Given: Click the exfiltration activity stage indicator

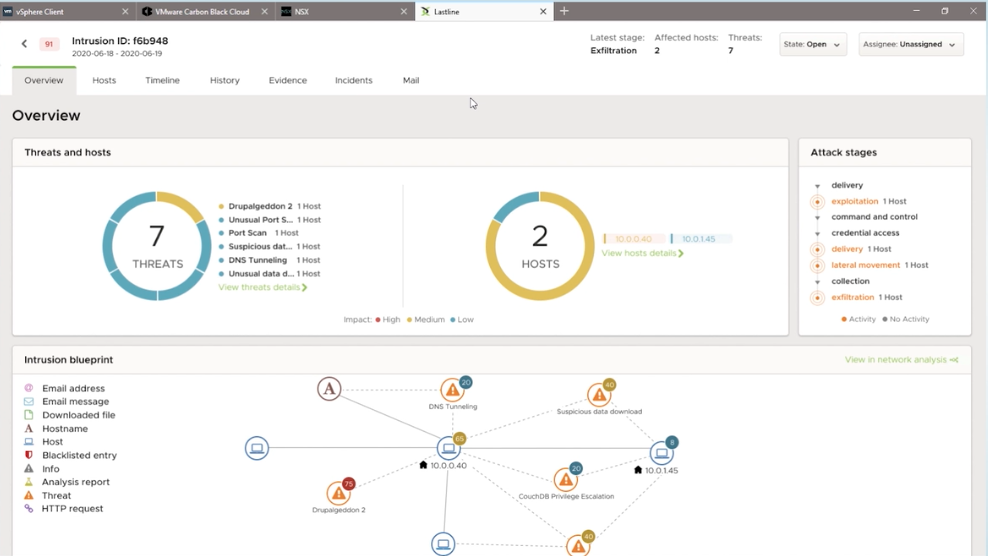Looking at the screenshot, I should tap(817, 298).
